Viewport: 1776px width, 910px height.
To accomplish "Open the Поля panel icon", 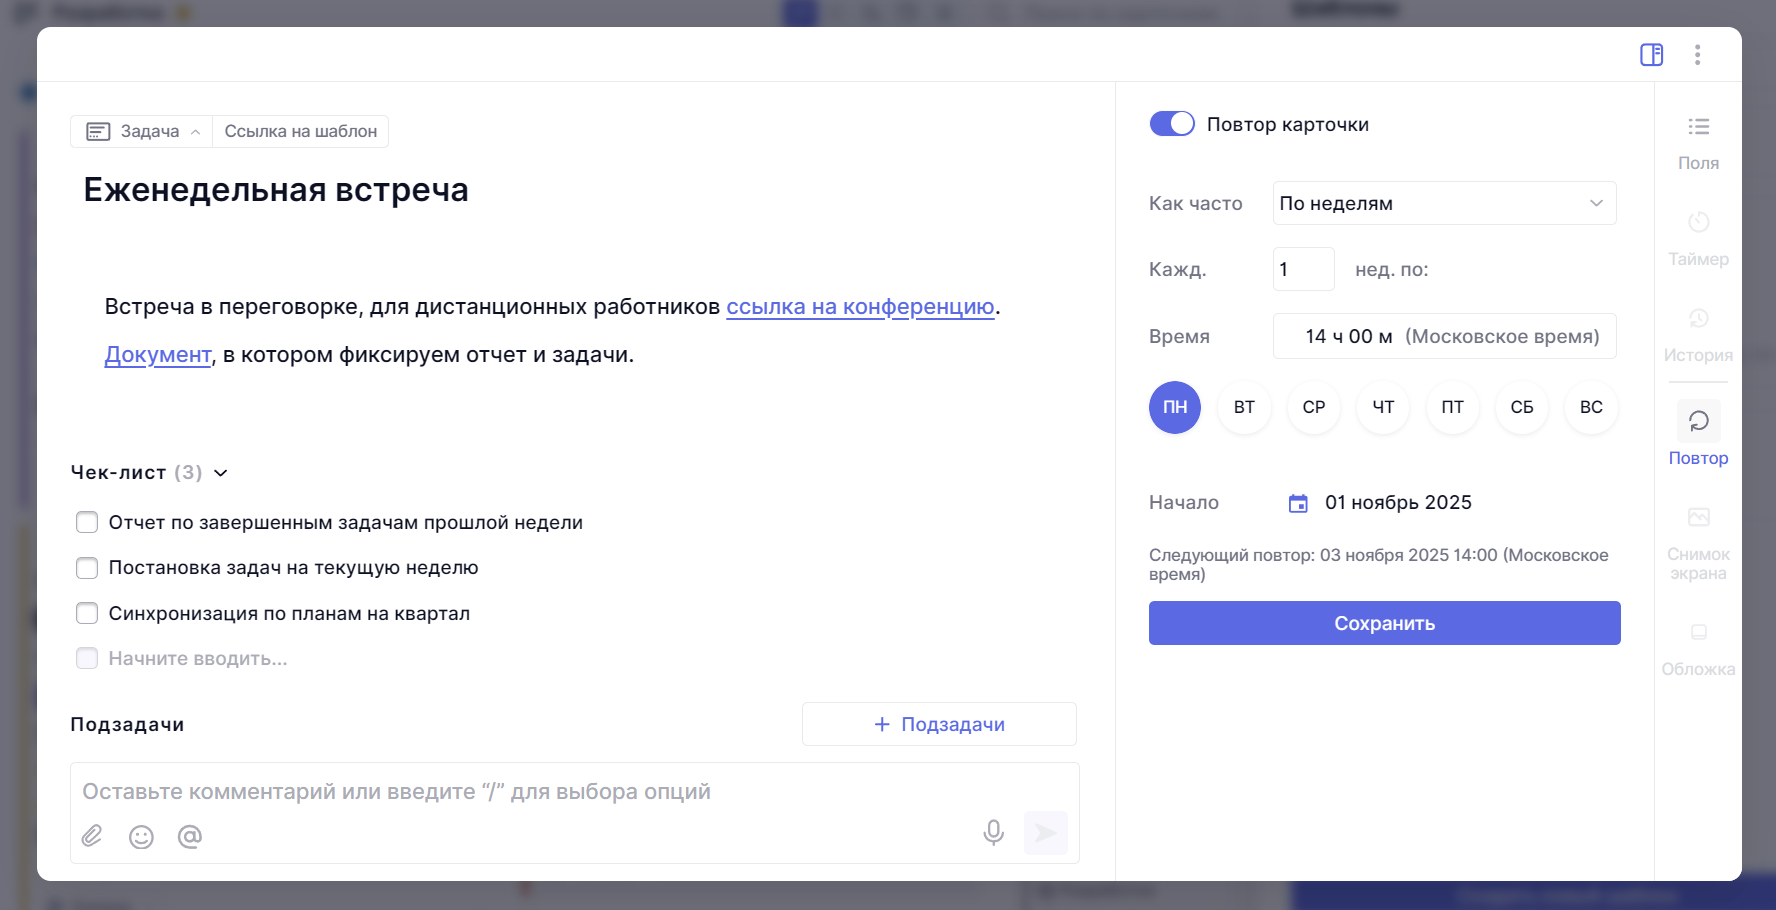I will click(x=1698, y=127).
